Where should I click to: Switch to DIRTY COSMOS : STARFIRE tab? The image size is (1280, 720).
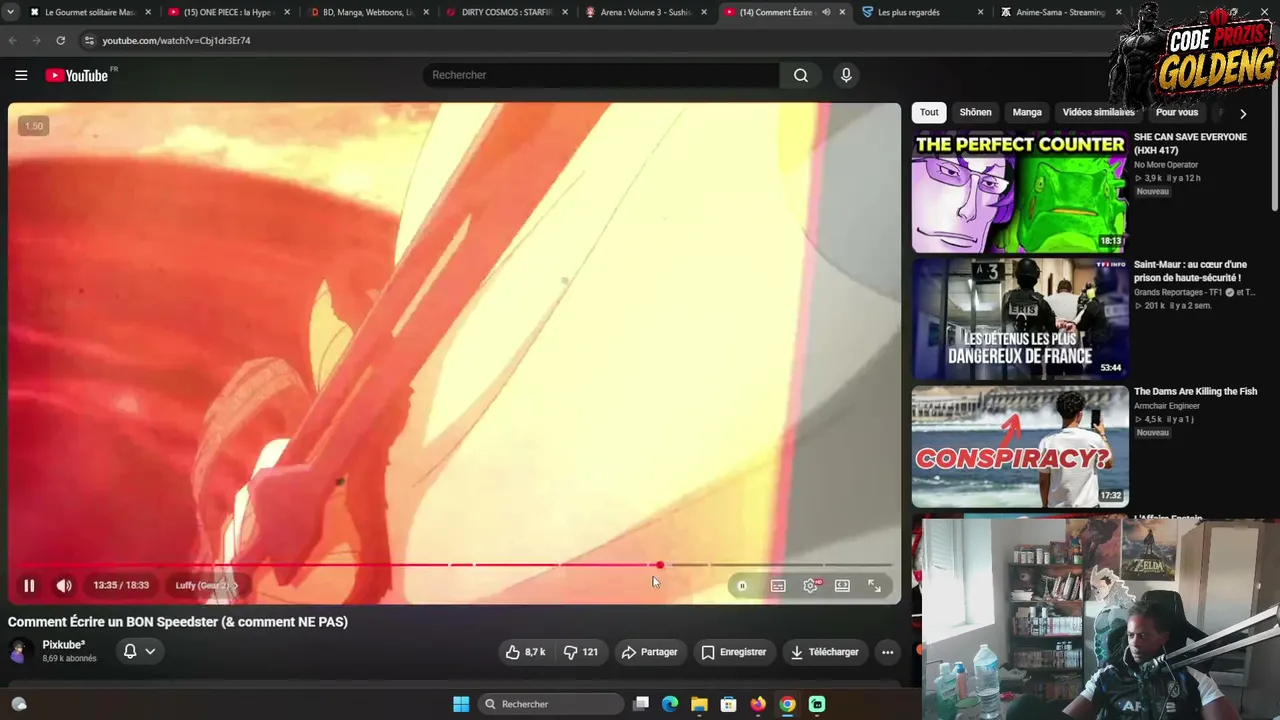[506, 12]
